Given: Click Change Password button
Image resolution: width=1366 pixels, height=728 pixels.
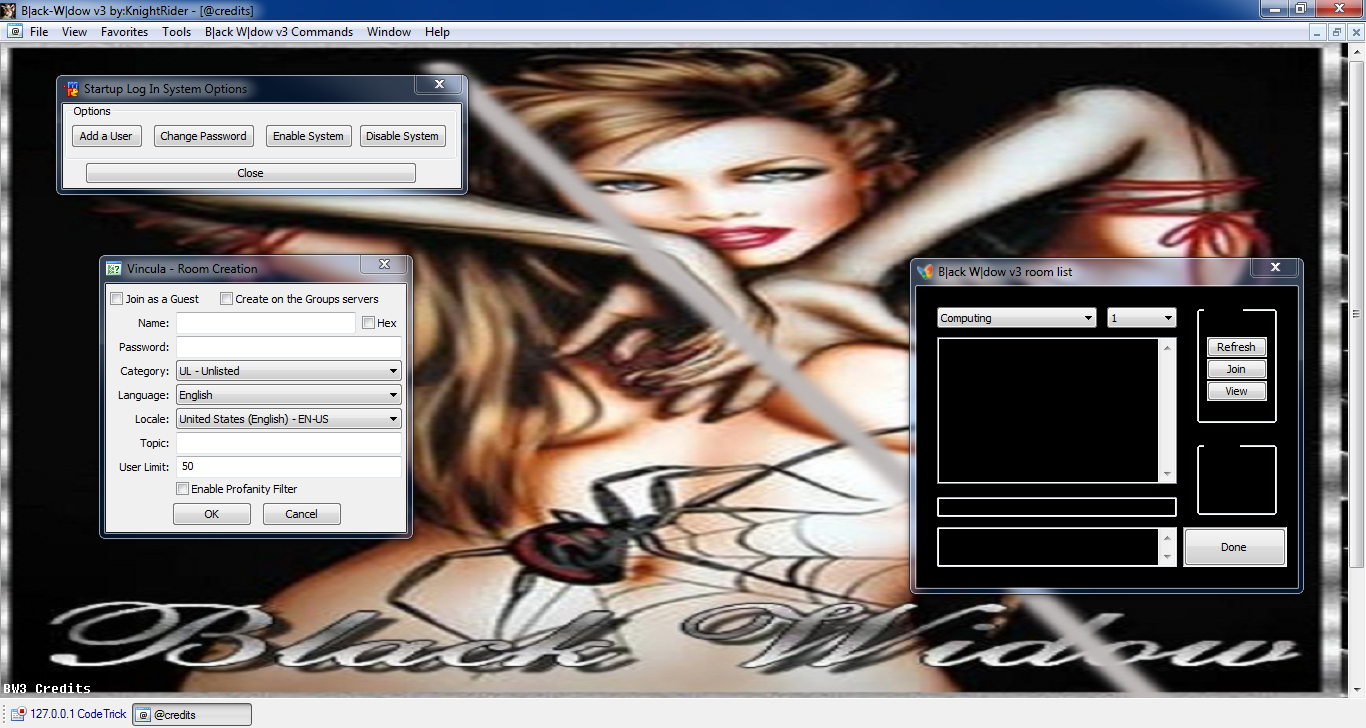Looking at the screenshot, I should click(x=203, y=136).
